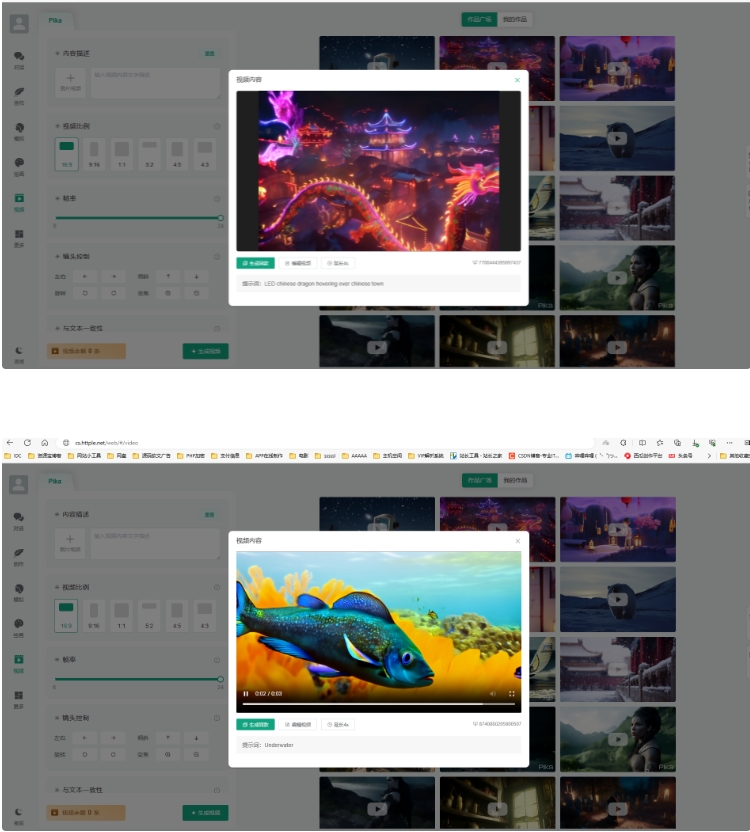The image size is (750, 832).
Task: Select 1:1 ratio in fish-video screenshot
Action: (122, 616)
